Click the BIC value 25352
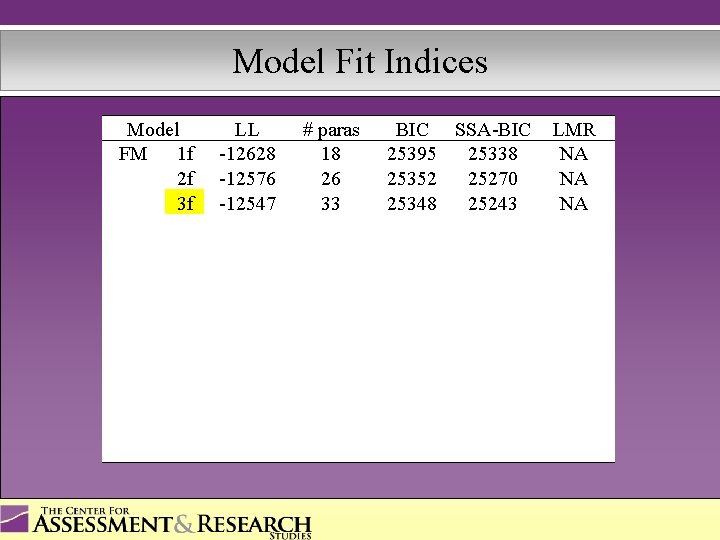 [411, 179]
